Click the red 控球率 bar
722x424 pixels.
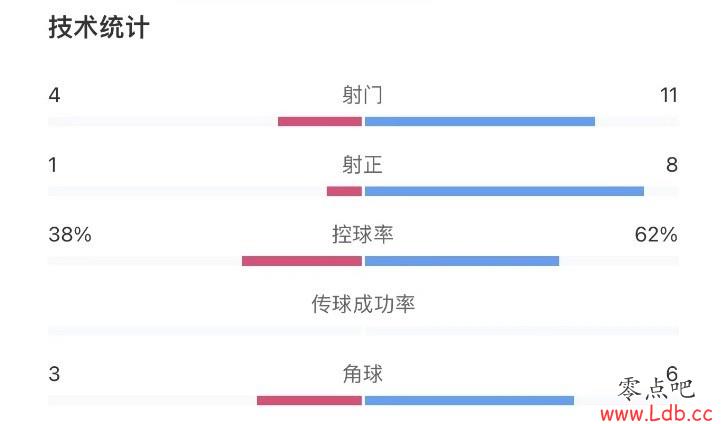tap(302, 261)
